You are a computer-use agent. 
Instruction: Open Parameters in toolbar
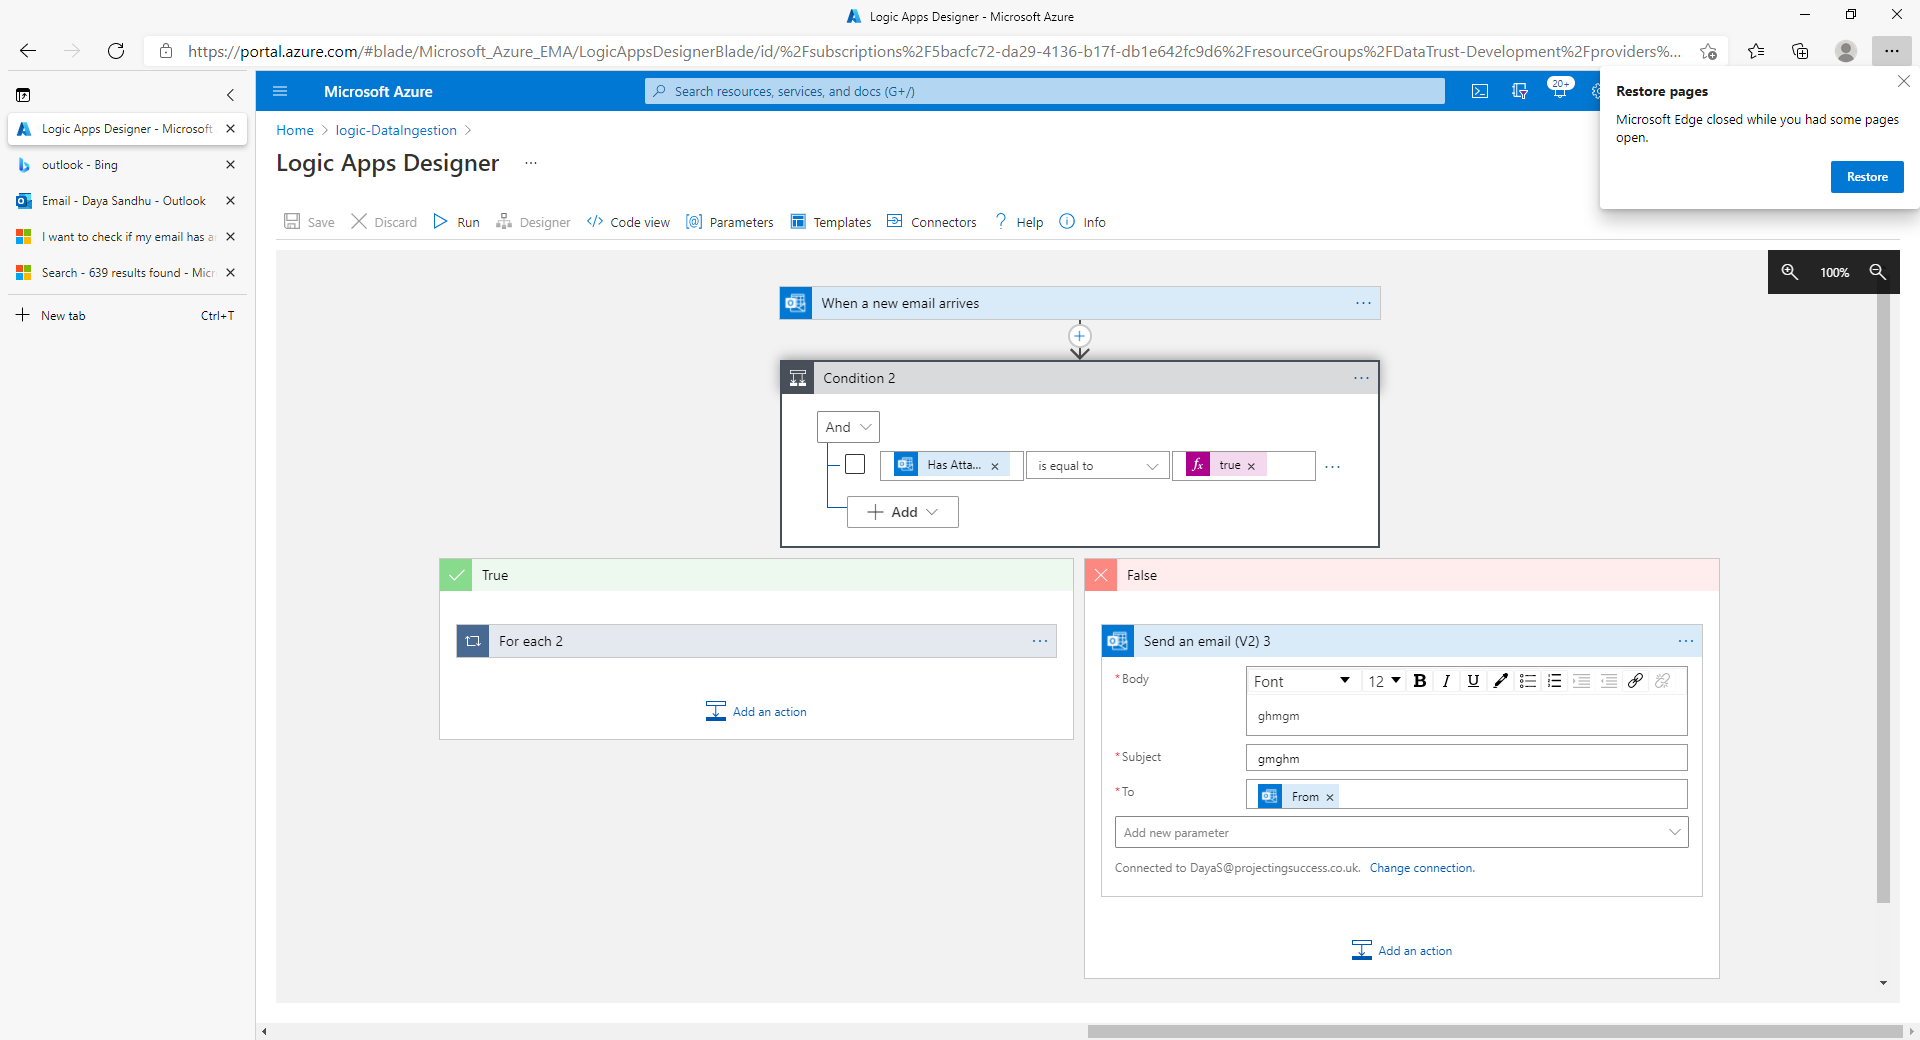tap(730, 222)
